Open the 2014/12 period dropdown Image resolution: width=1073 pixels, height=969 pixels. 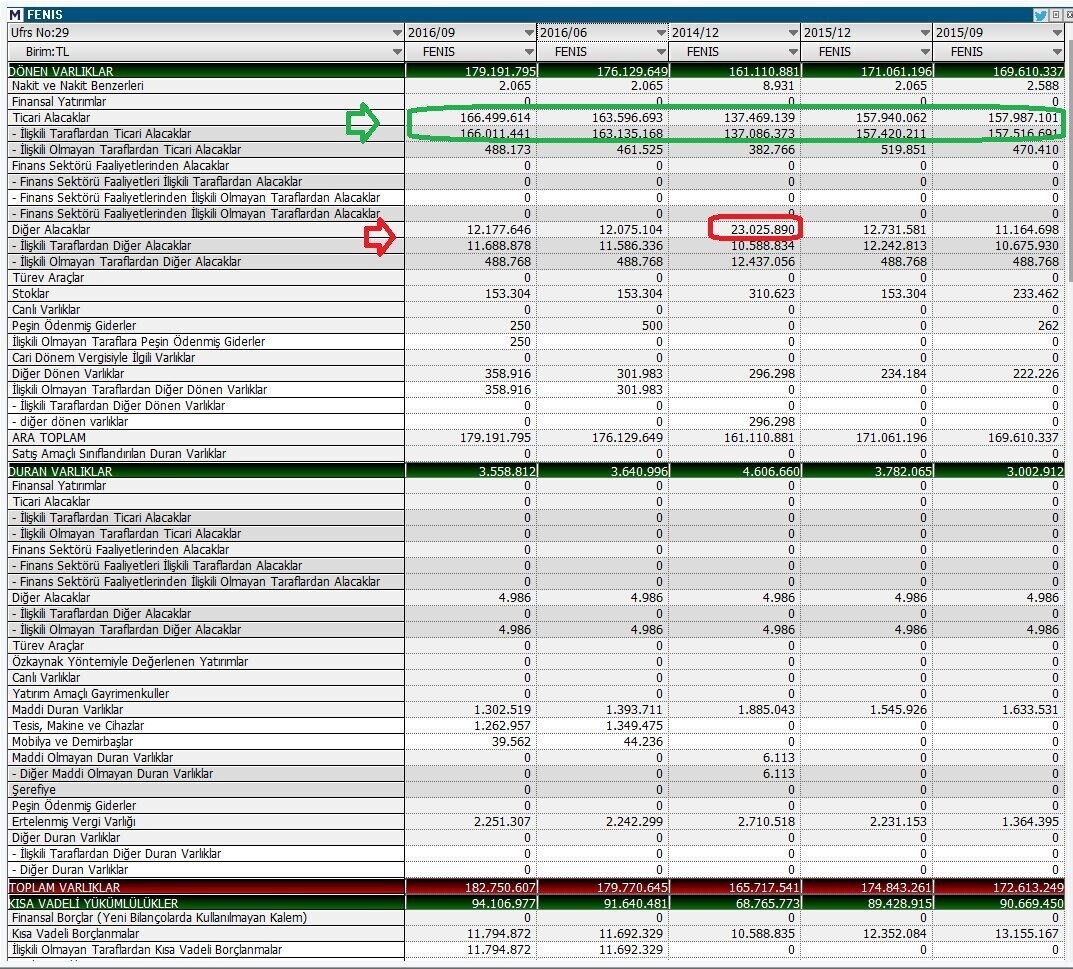(793, 33)
